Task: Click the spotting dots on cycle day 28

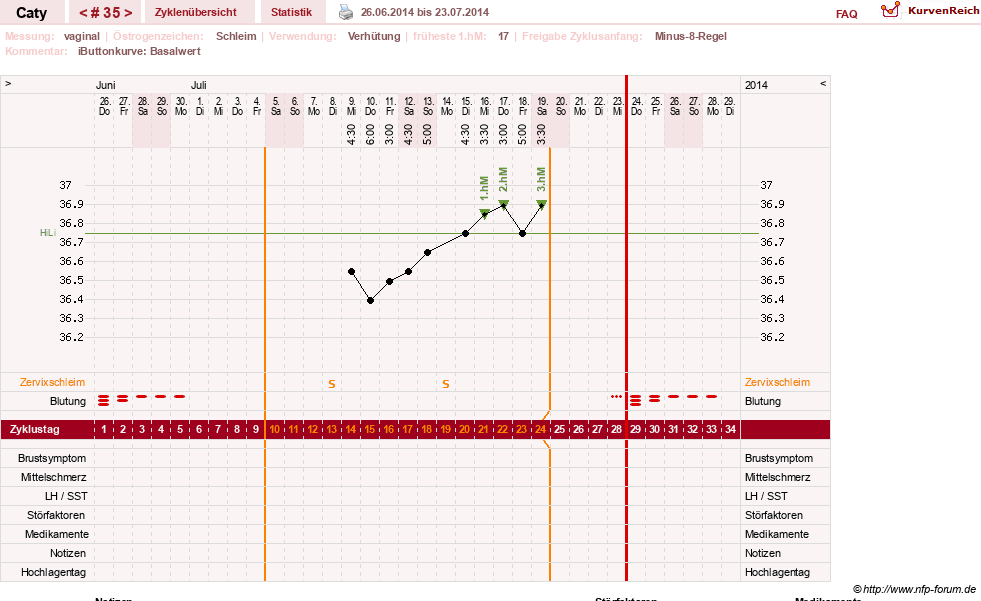Action: 617,396
